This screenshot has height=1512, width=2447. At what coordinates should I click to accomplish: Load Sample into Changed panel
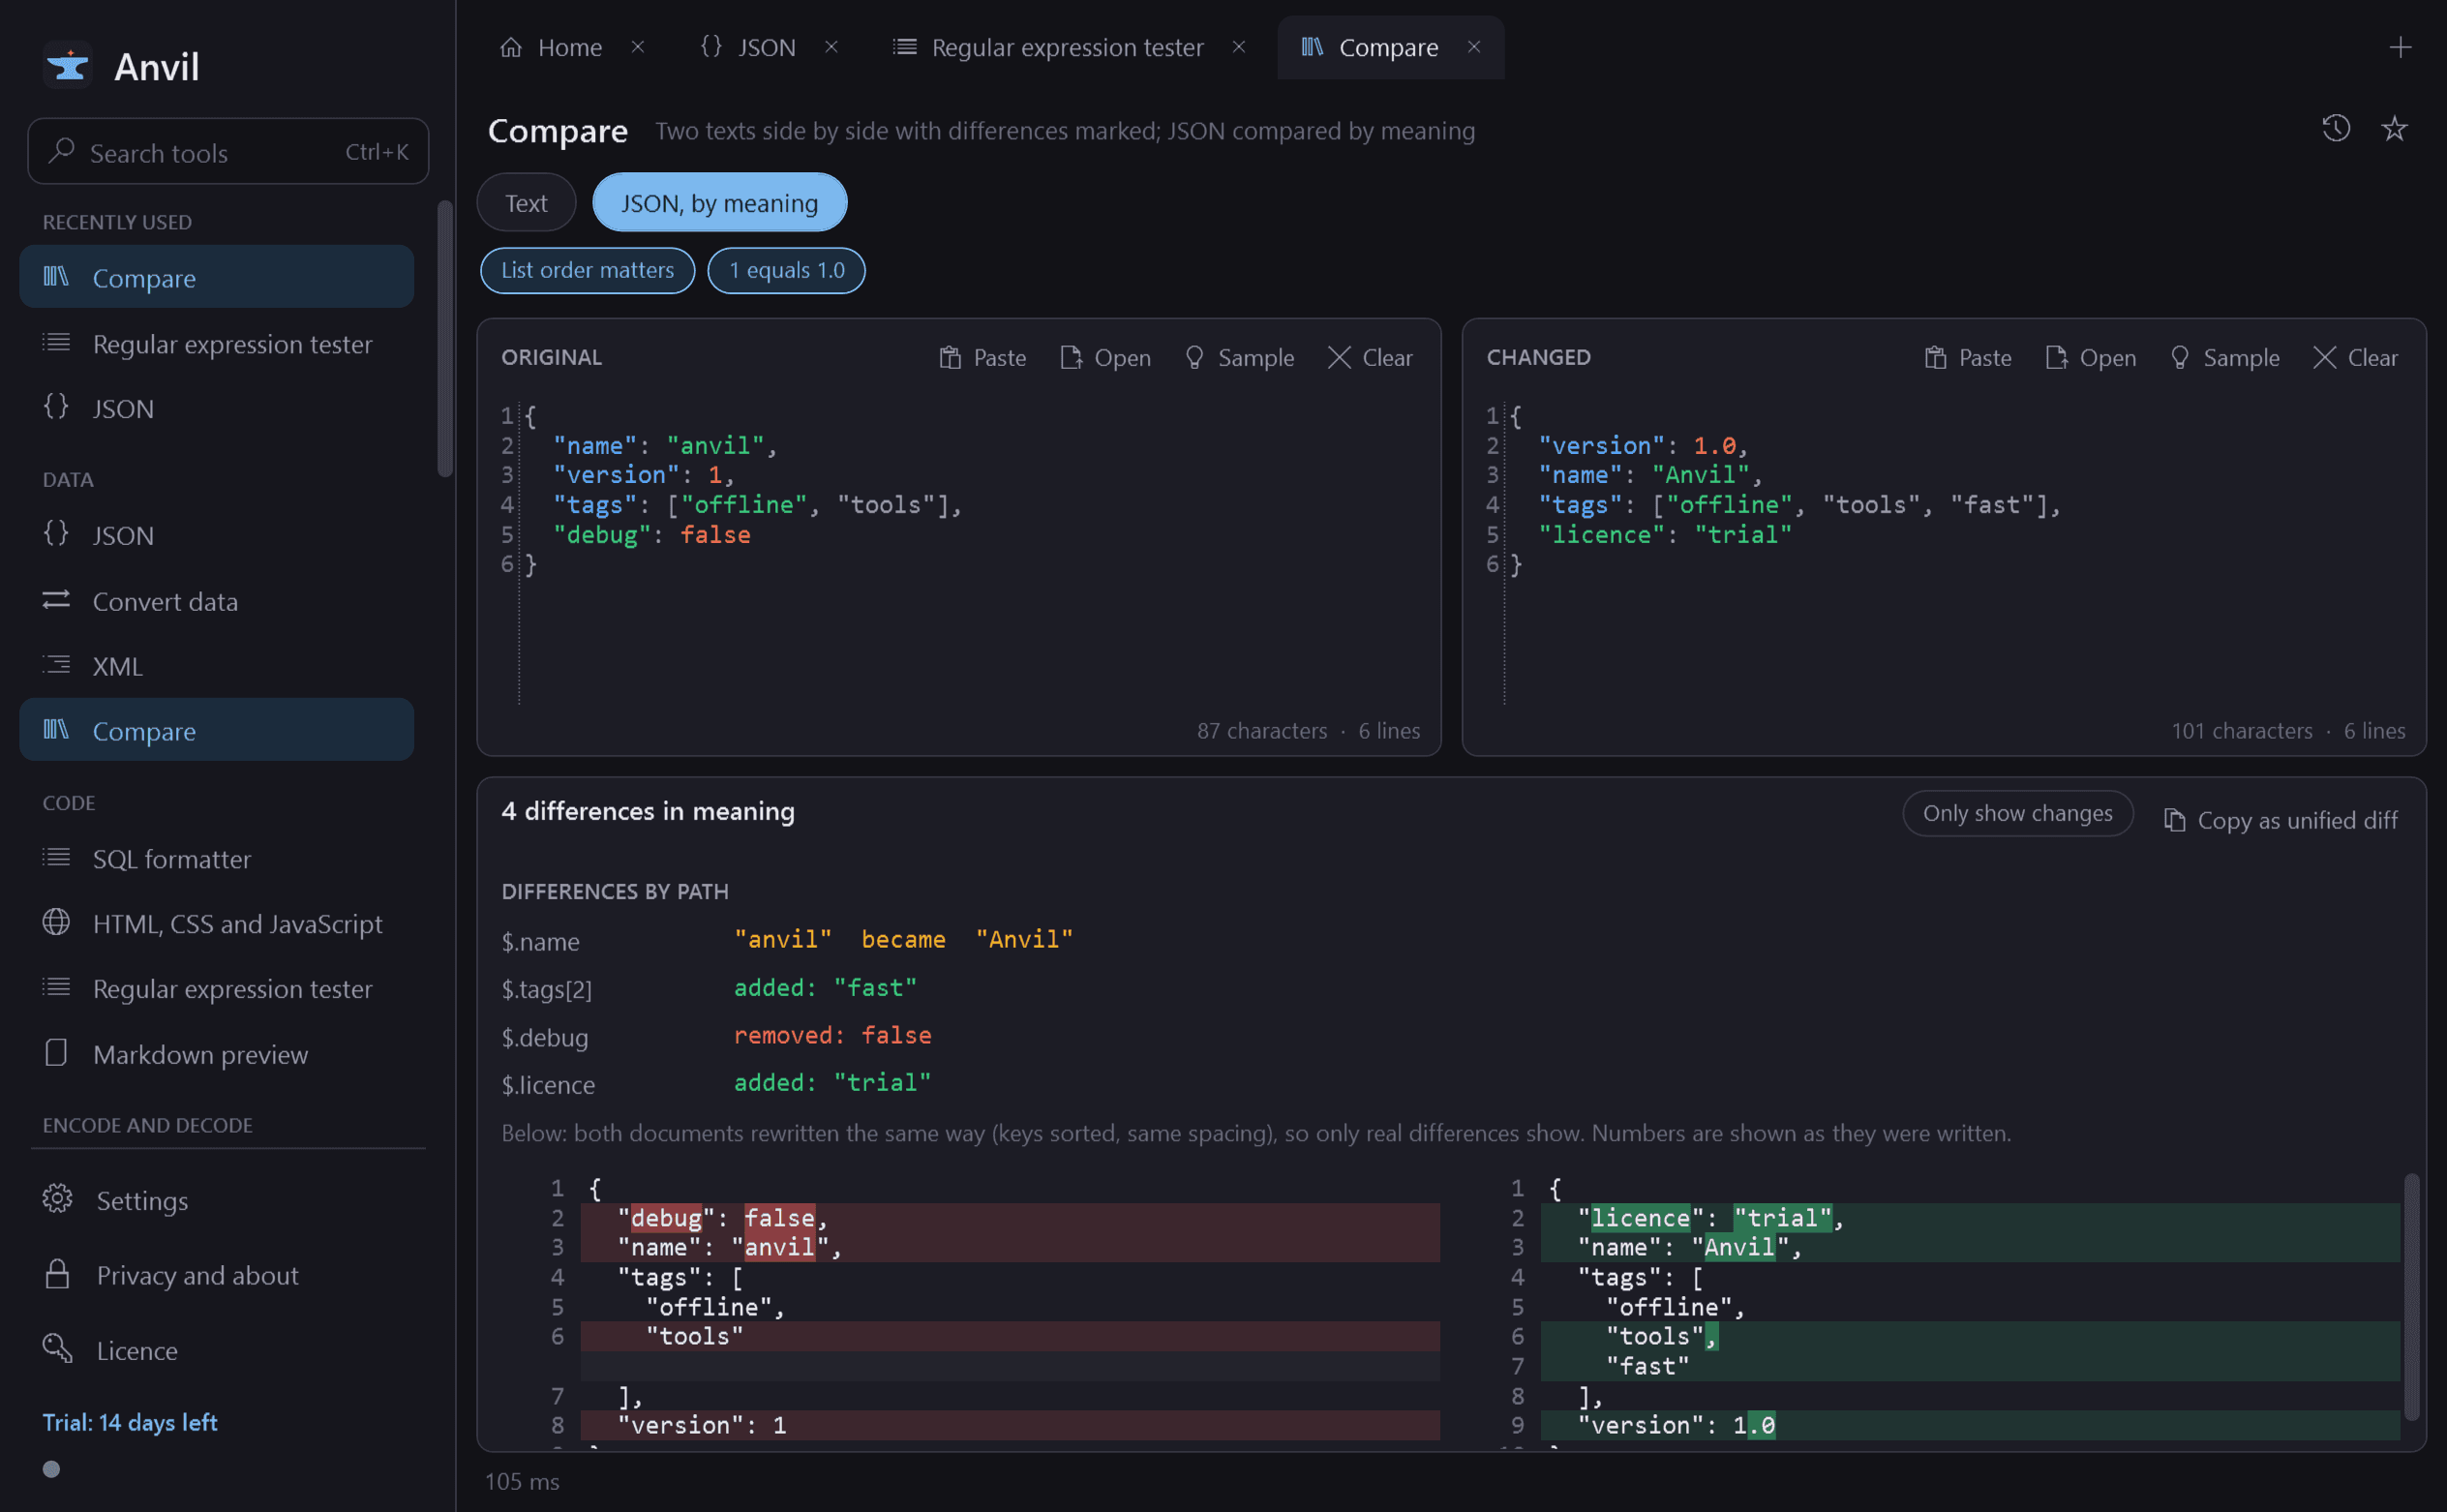2223,357
